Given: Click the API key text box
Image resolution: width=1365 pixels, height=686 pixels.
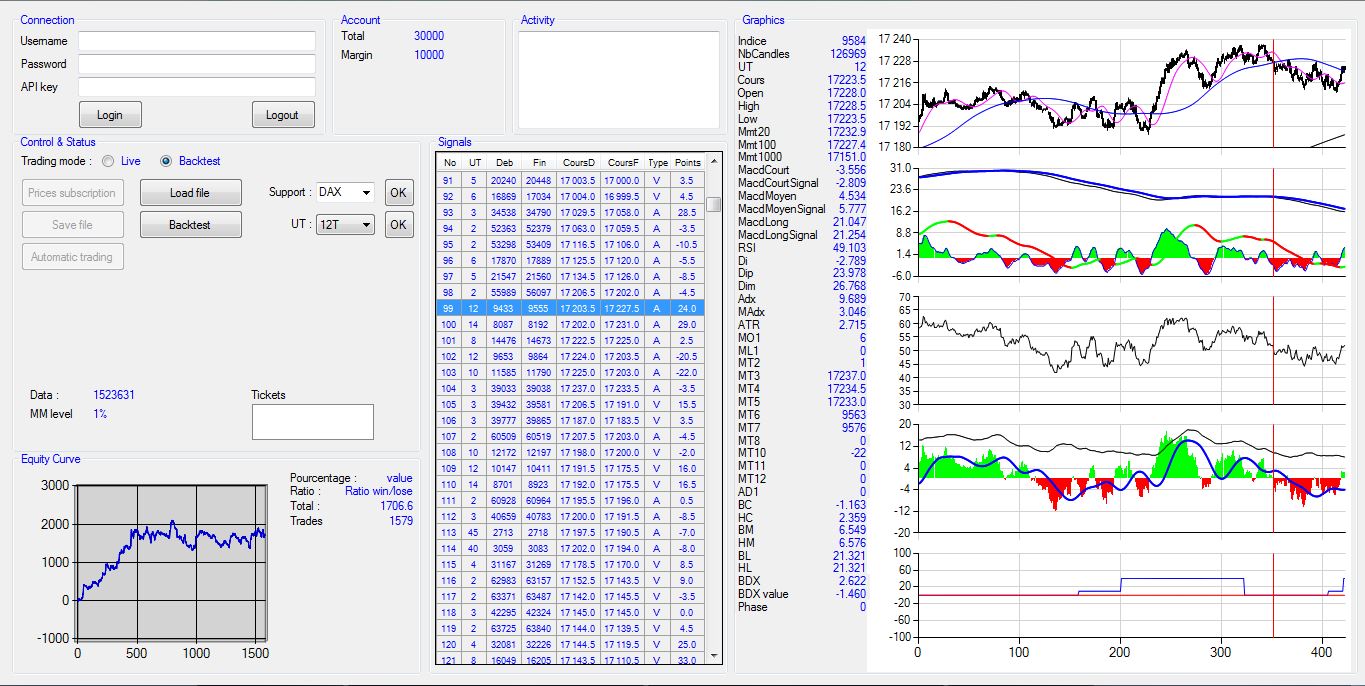Looking at the screenshot, I should [x=197, y=87].
